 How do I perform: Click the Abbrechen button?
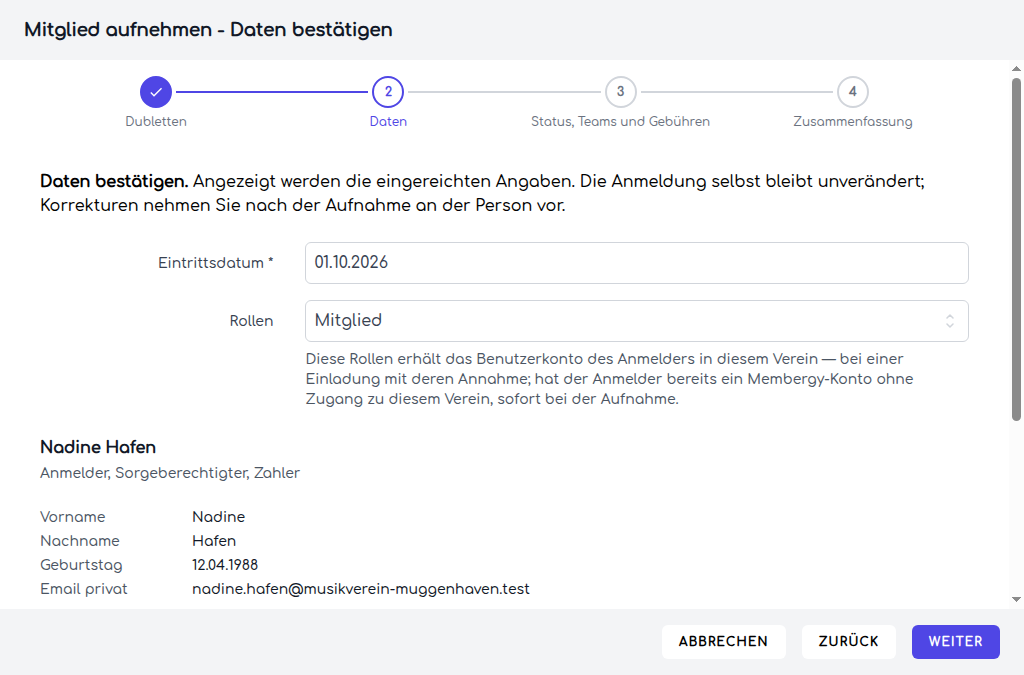723,642
